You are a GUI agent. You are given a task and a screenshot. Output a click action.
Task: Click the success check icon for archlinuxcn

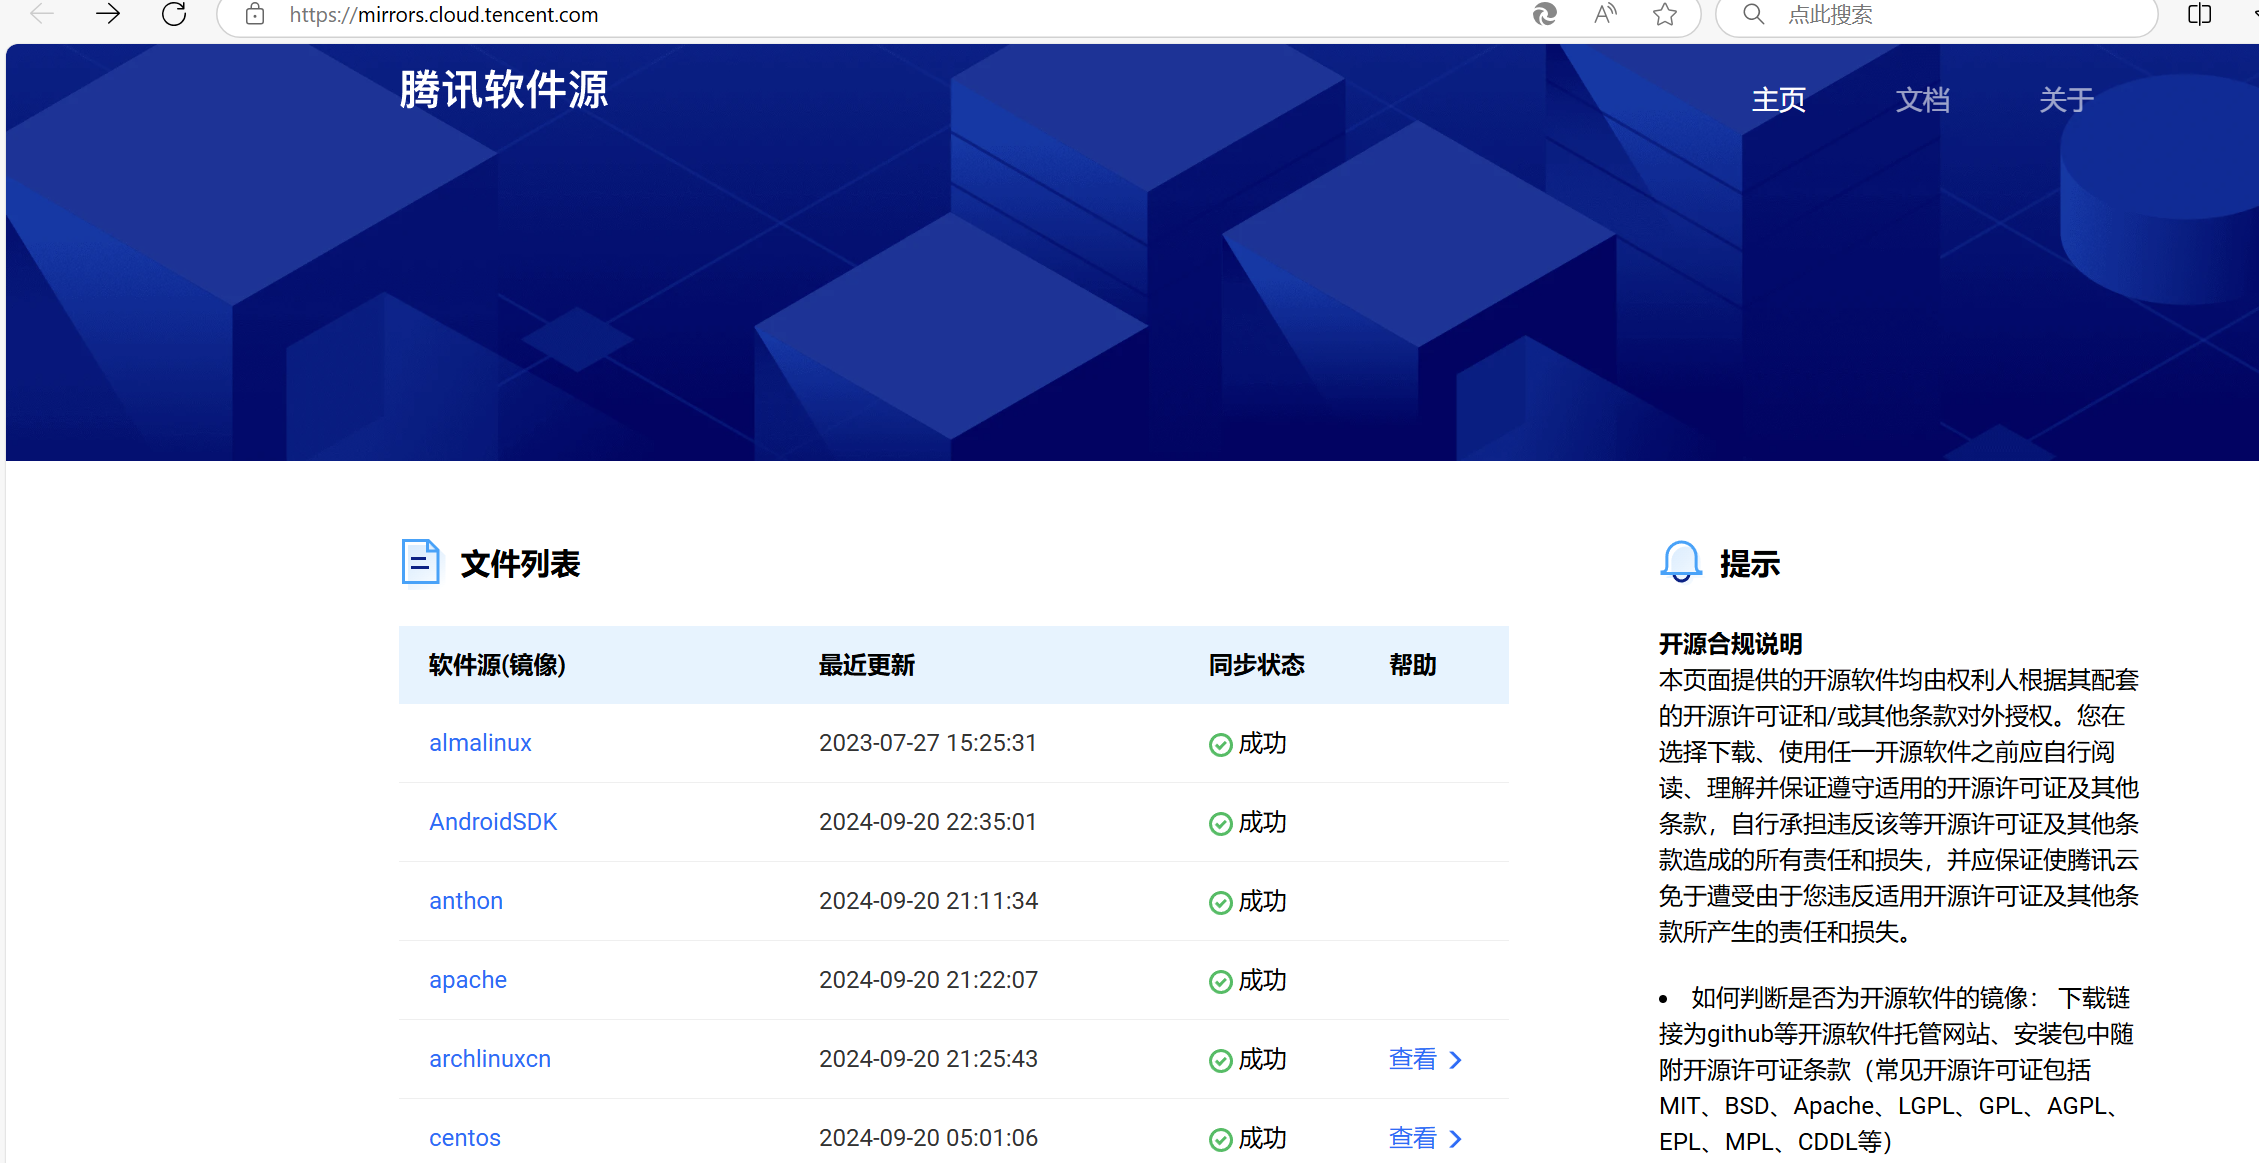click(1220, 1061)
